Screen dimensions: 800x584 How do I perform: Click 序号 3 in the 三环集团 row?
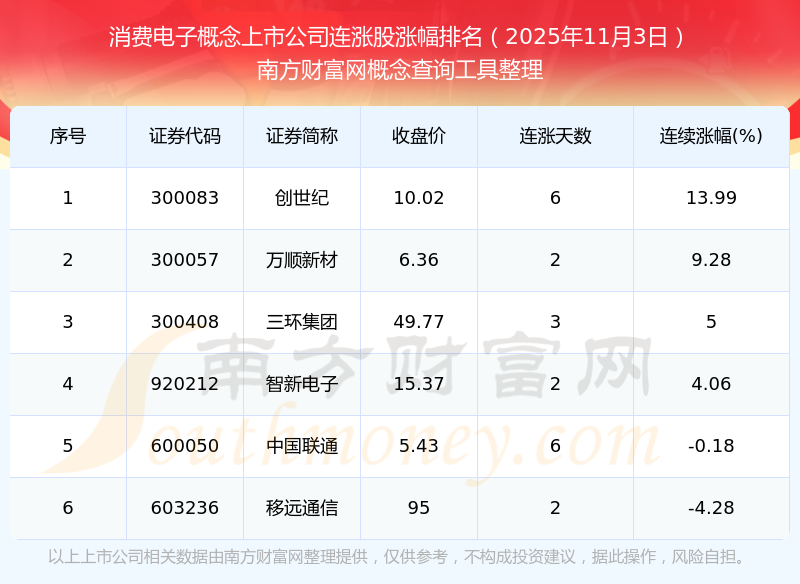point(68,322)
